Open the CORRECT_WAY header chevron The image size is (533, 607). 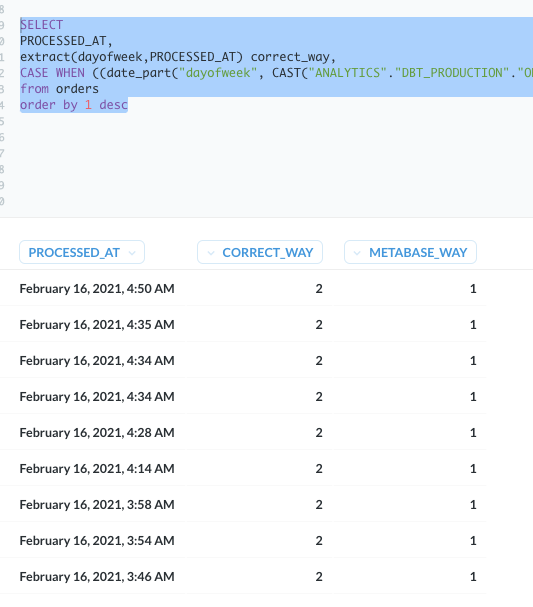click(211, 253)
